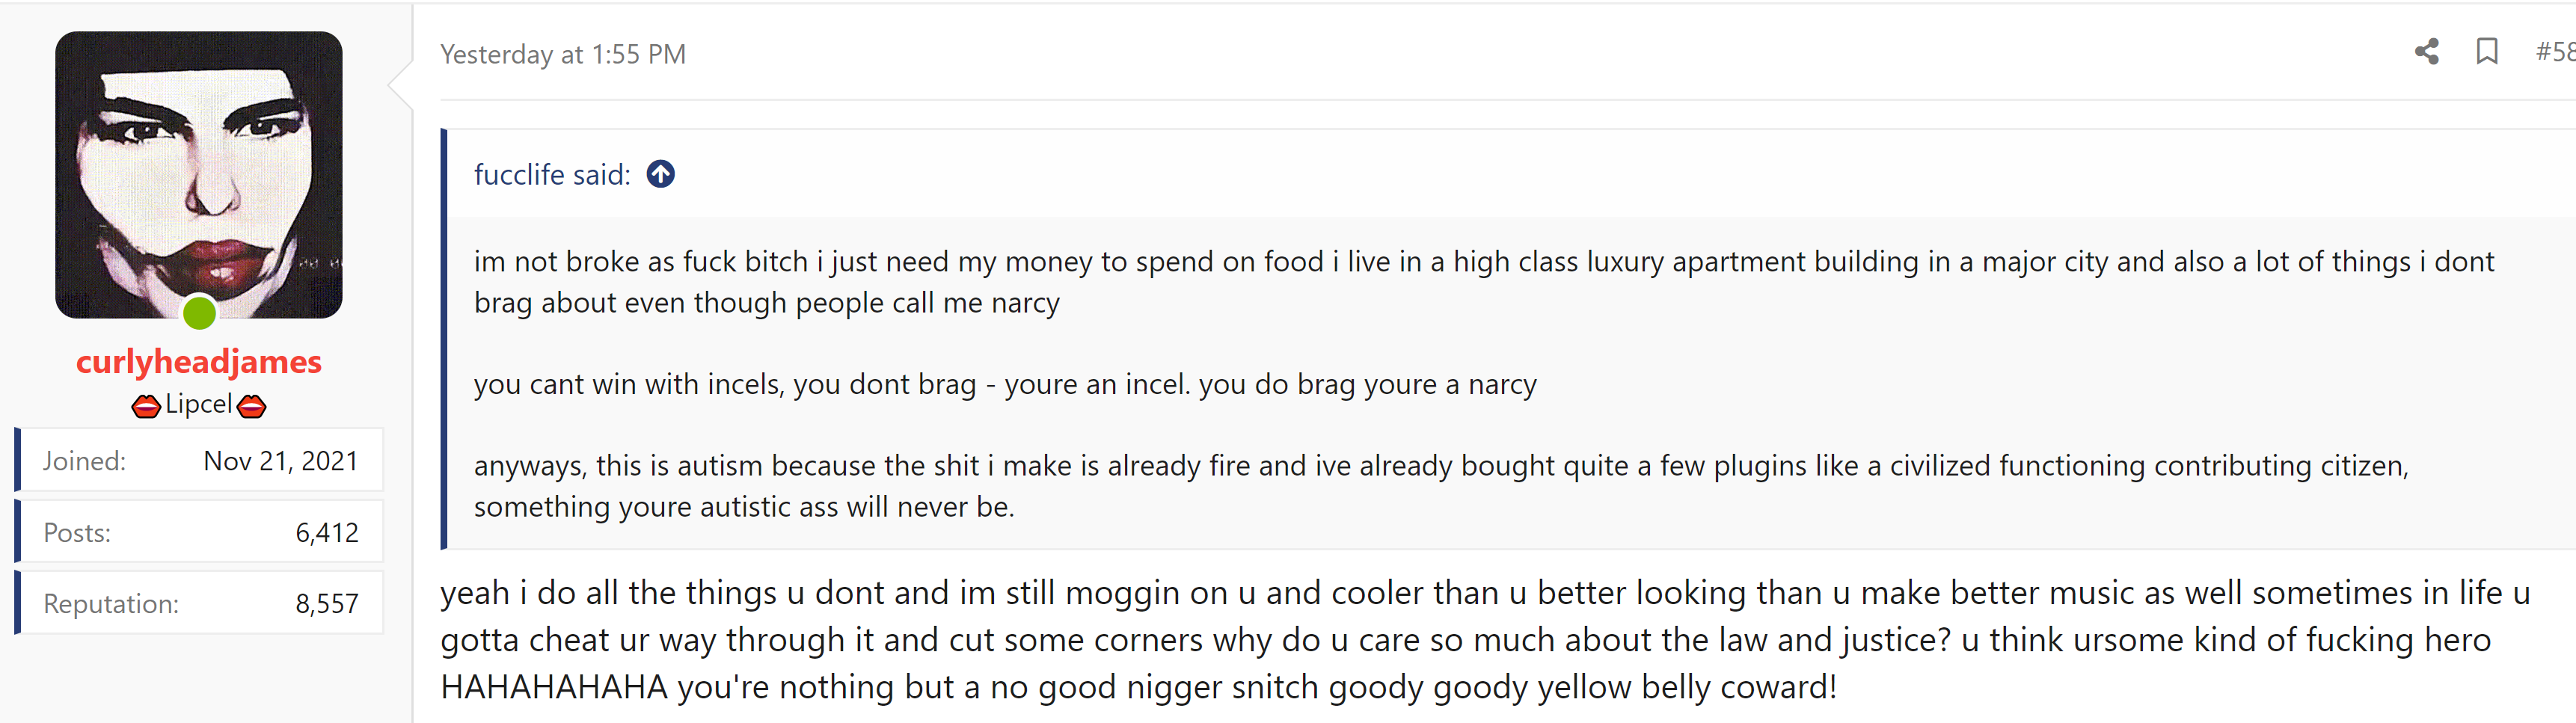This screenshot has height=723, width=2576.
Task: Click the reply text below the quote
Action: (1485, 640)
